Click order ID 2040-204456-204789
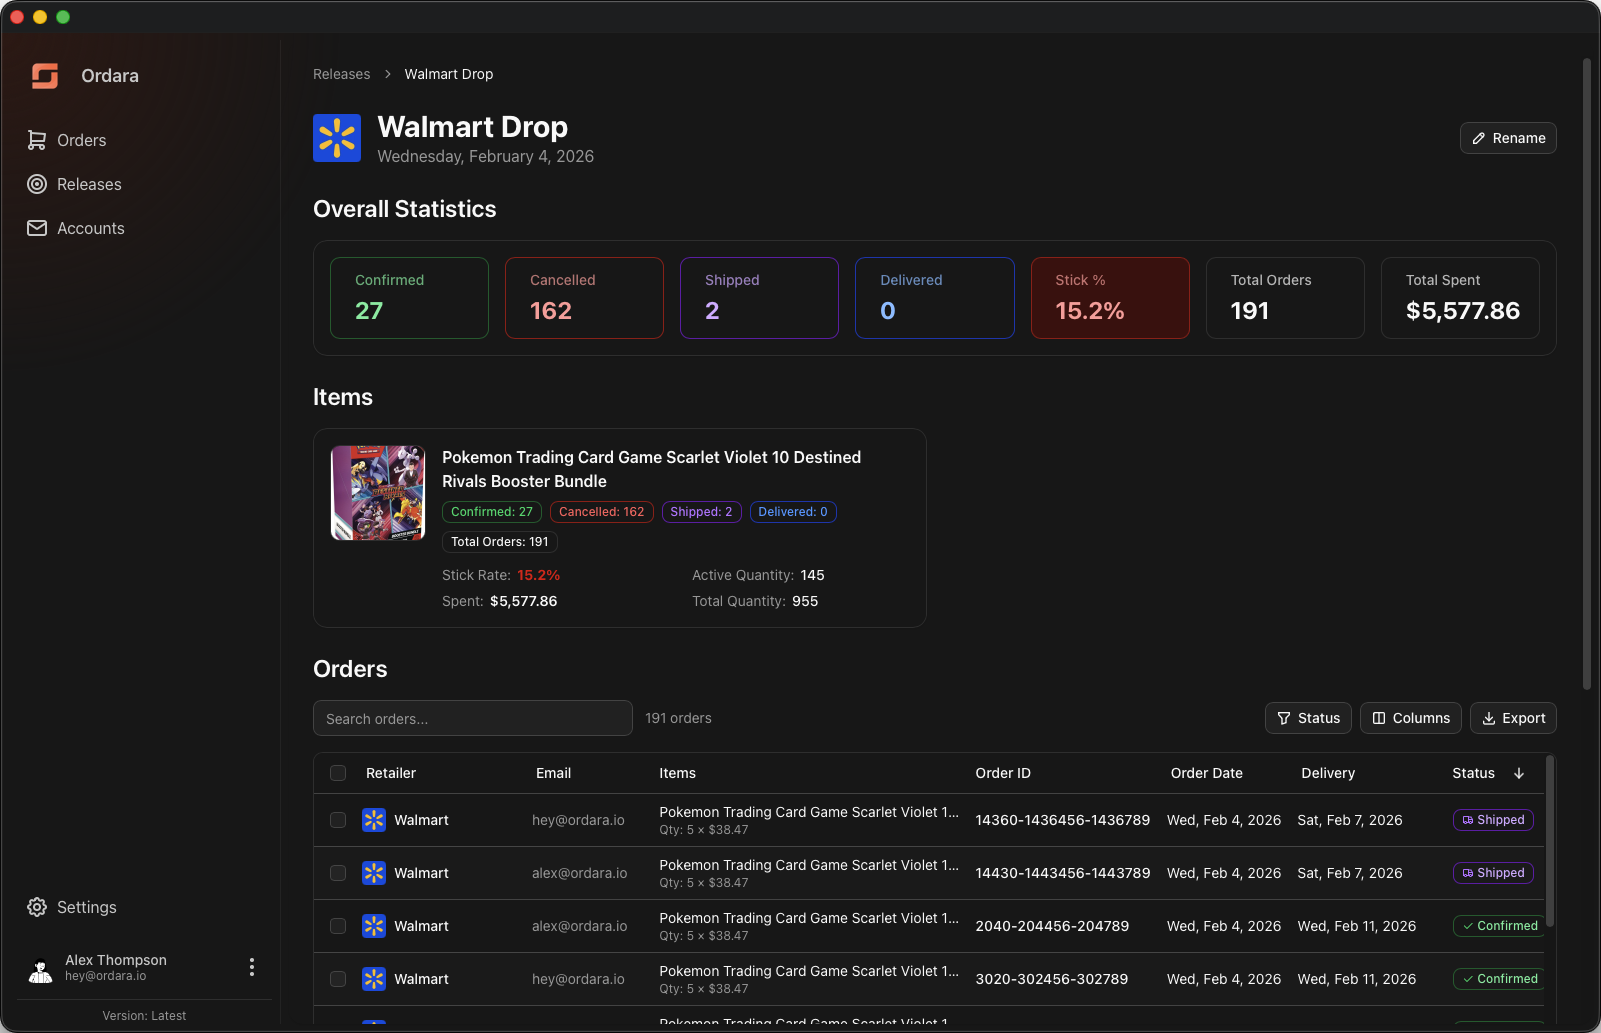 tap(1052, 926)
